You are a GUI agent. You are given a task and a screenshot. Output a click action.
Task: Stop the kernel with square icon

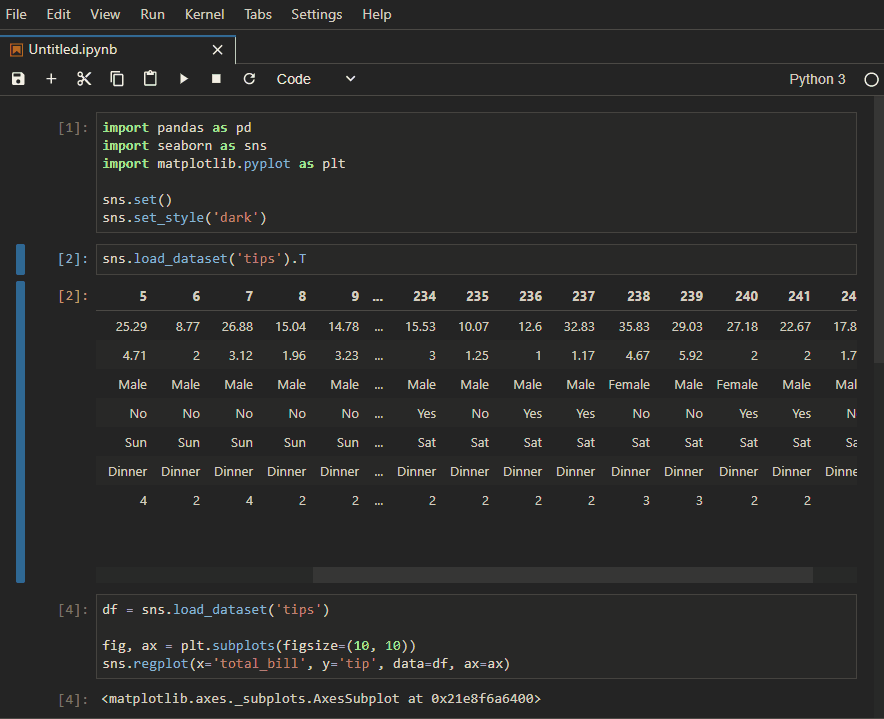pos(216,79)
